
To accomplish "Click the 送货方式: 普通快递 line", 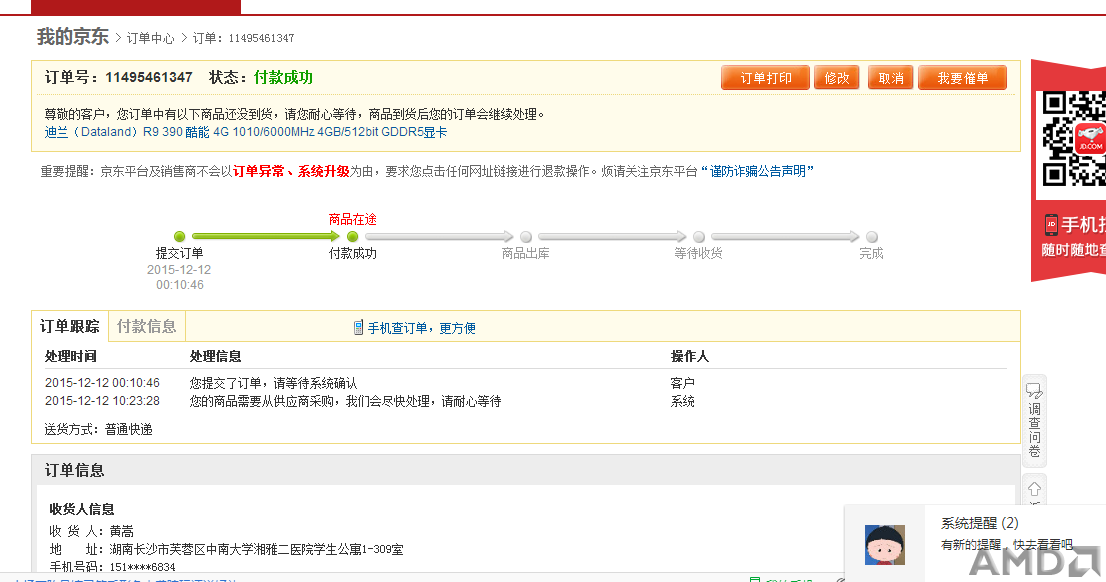I will pyautogui.click(x=99, y=429).
